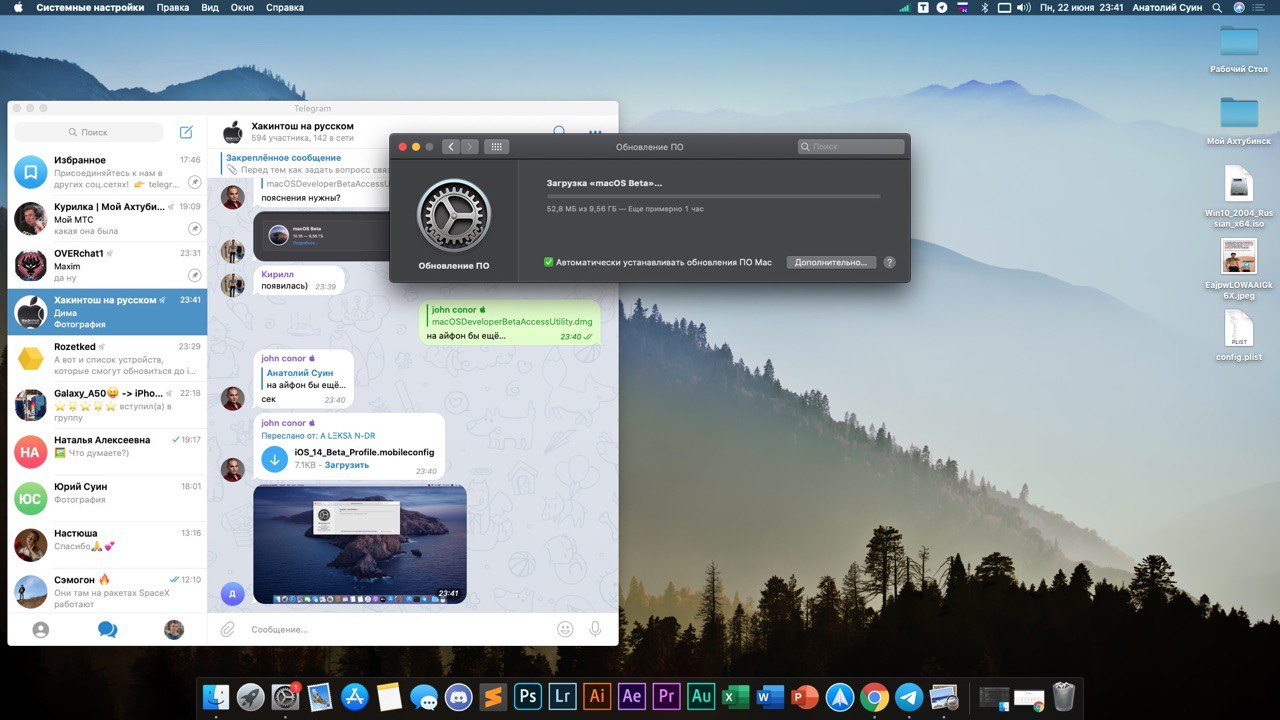The height and width of the screenshot is (720, 1280).
Task: Click the macOS Beta download progress bar
Action: [713, 197]
